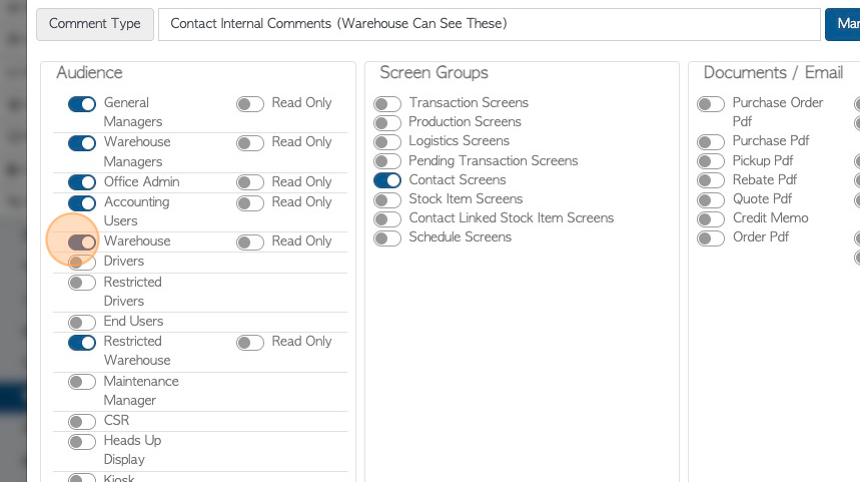Turn on the Purchase Order Pdf toggle
860x482 pixels.
click(x=711, y=104)
